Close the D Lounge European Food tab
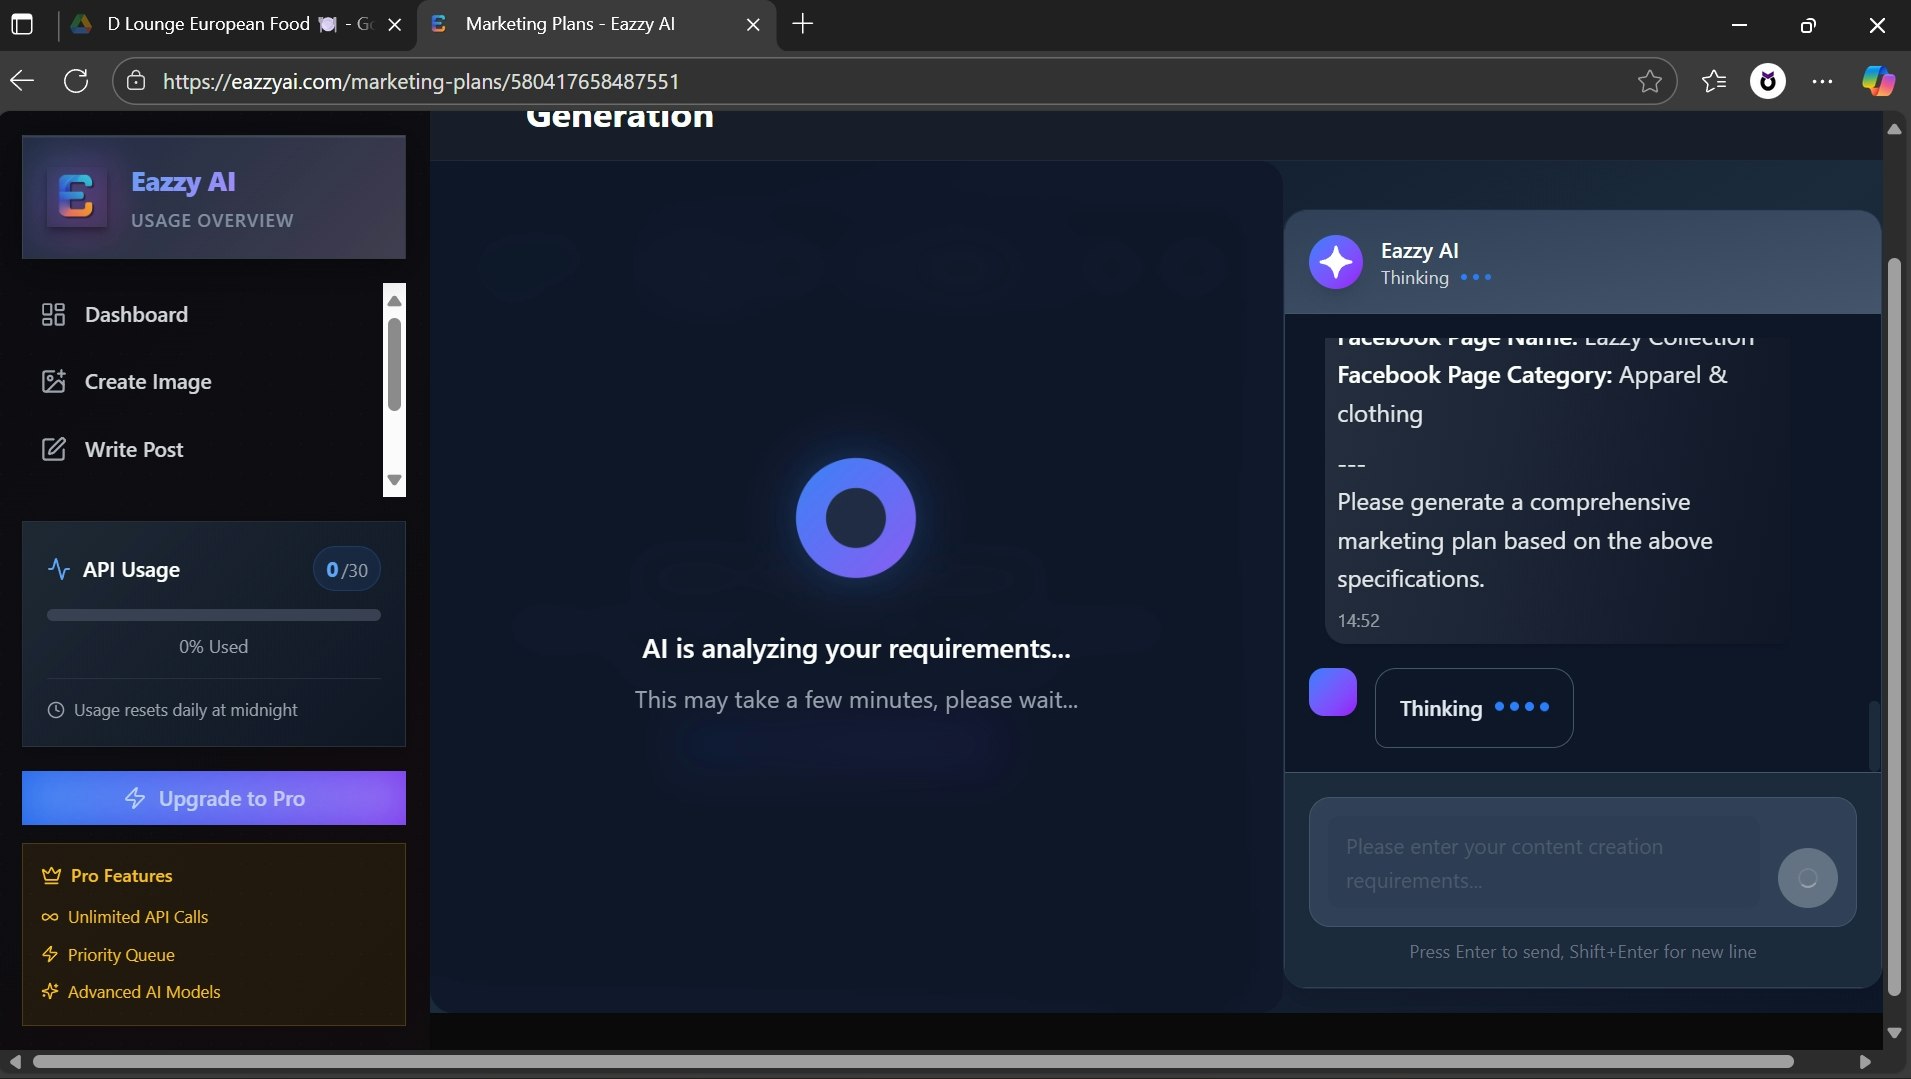Viewport: 1911px width, 1079px height. click(x=395, y=25)
